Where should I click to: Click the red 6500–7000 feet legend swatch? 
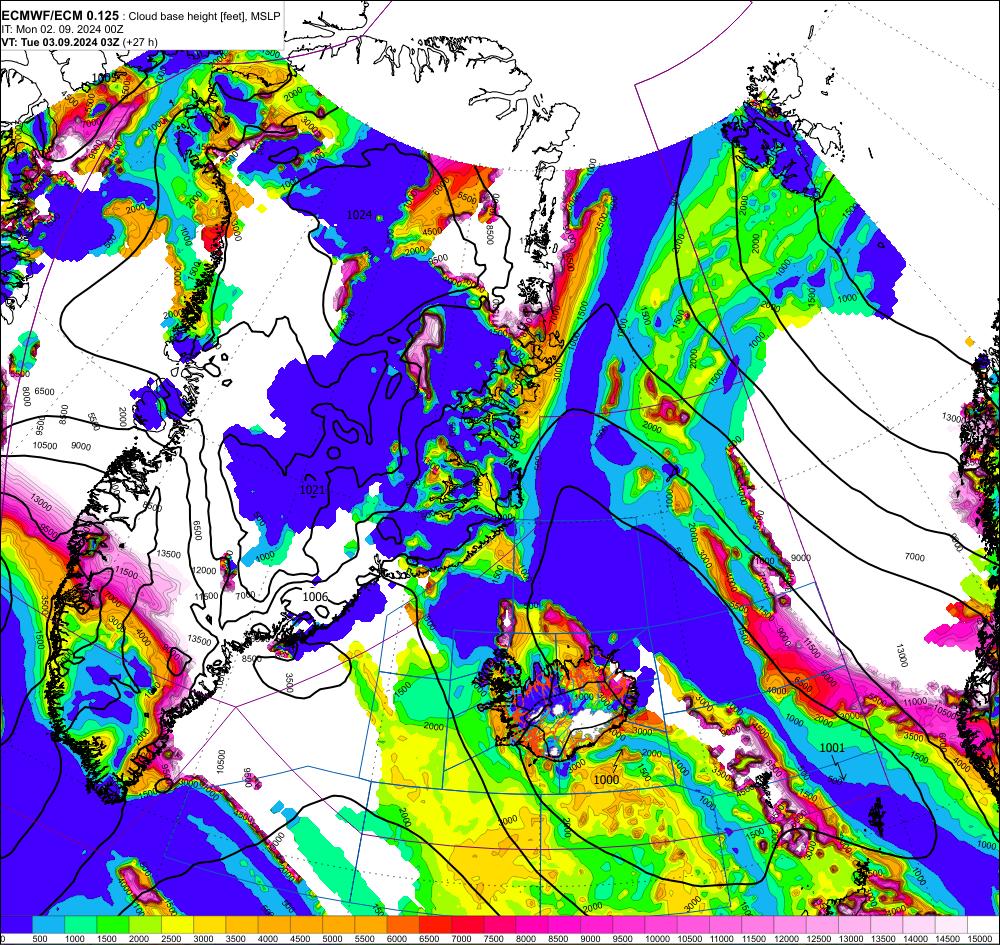point(436,925)
